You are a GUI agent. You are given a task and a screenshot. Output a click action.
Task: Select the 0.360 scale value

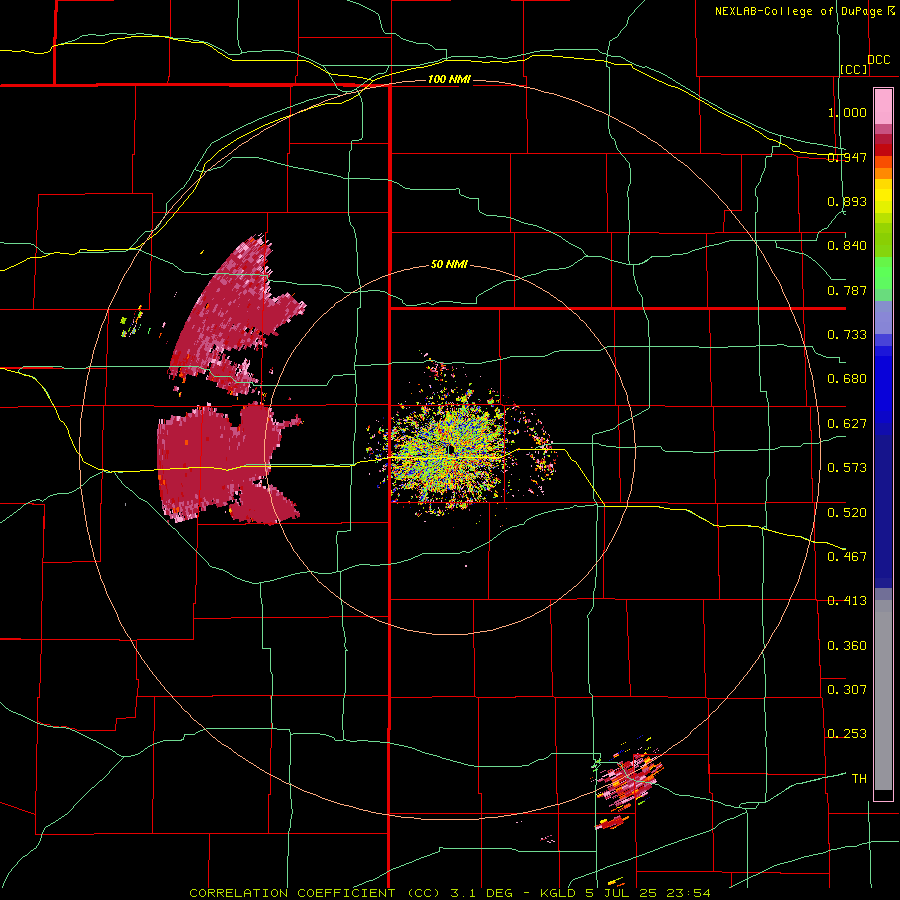(847, 646)
